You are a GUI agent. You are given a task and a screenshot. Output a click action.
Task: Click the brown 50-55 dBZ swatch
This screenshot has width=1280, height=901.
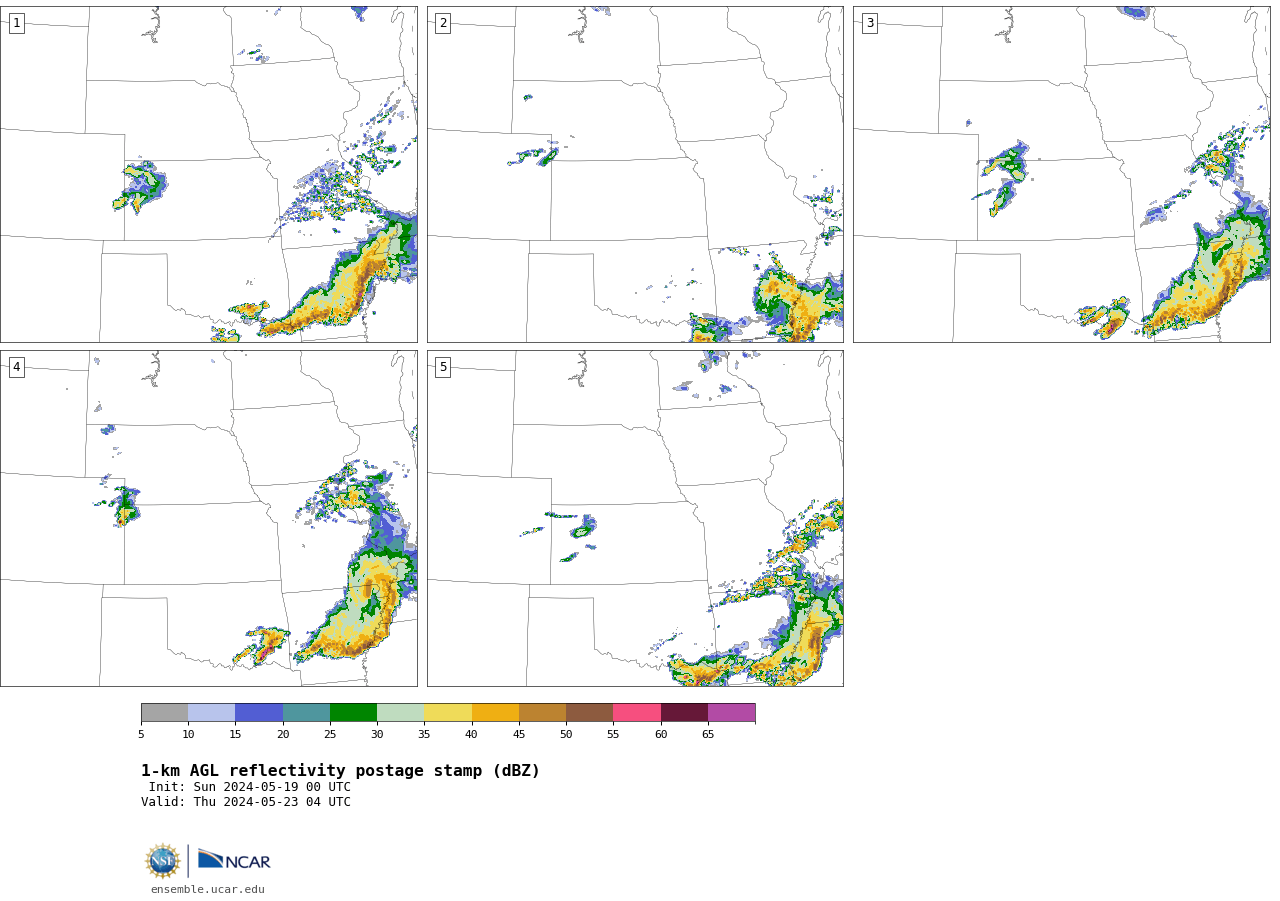pos(589,712)
